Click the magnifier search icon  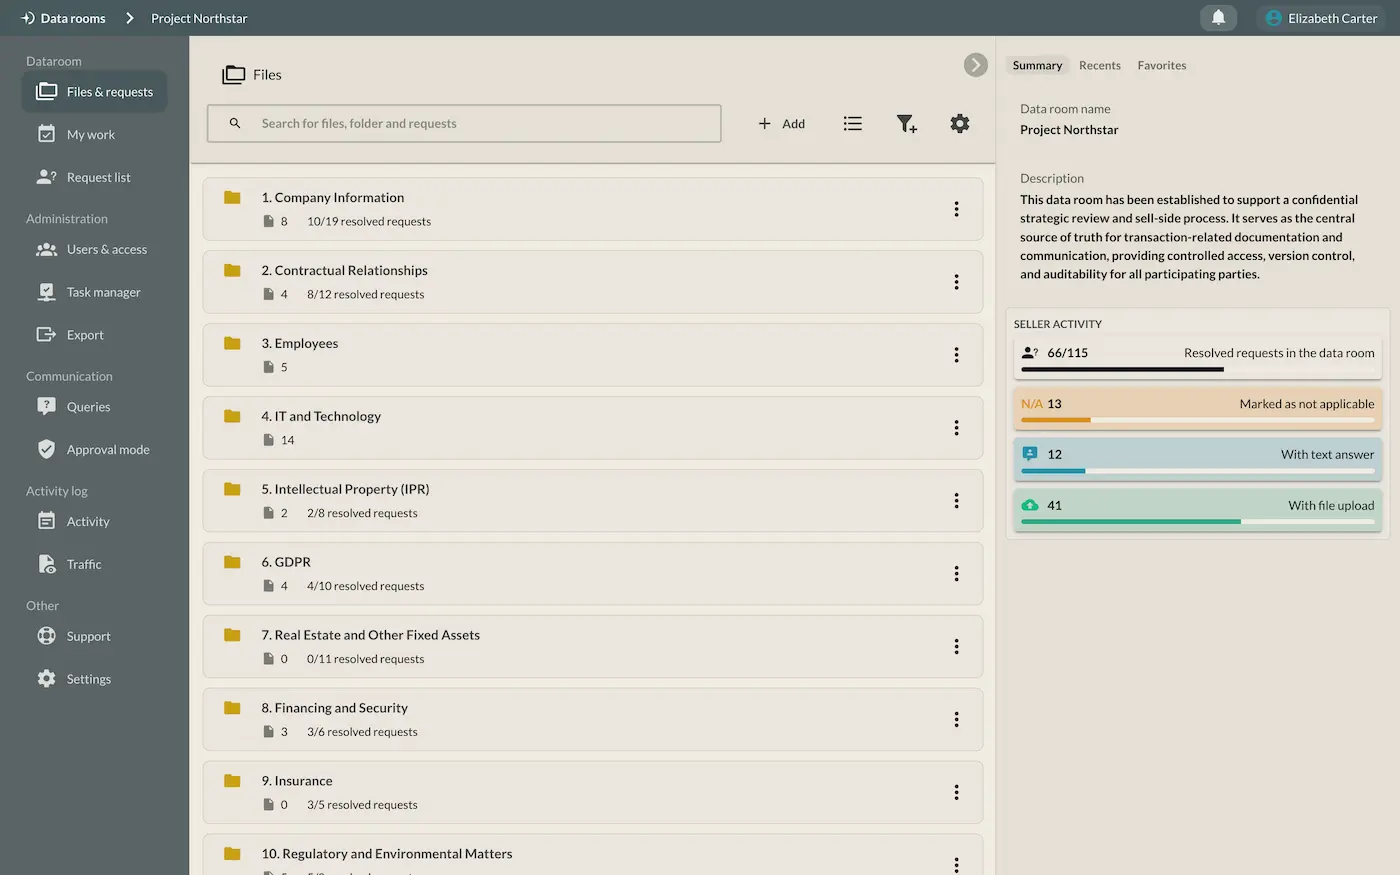coord(235,123)
